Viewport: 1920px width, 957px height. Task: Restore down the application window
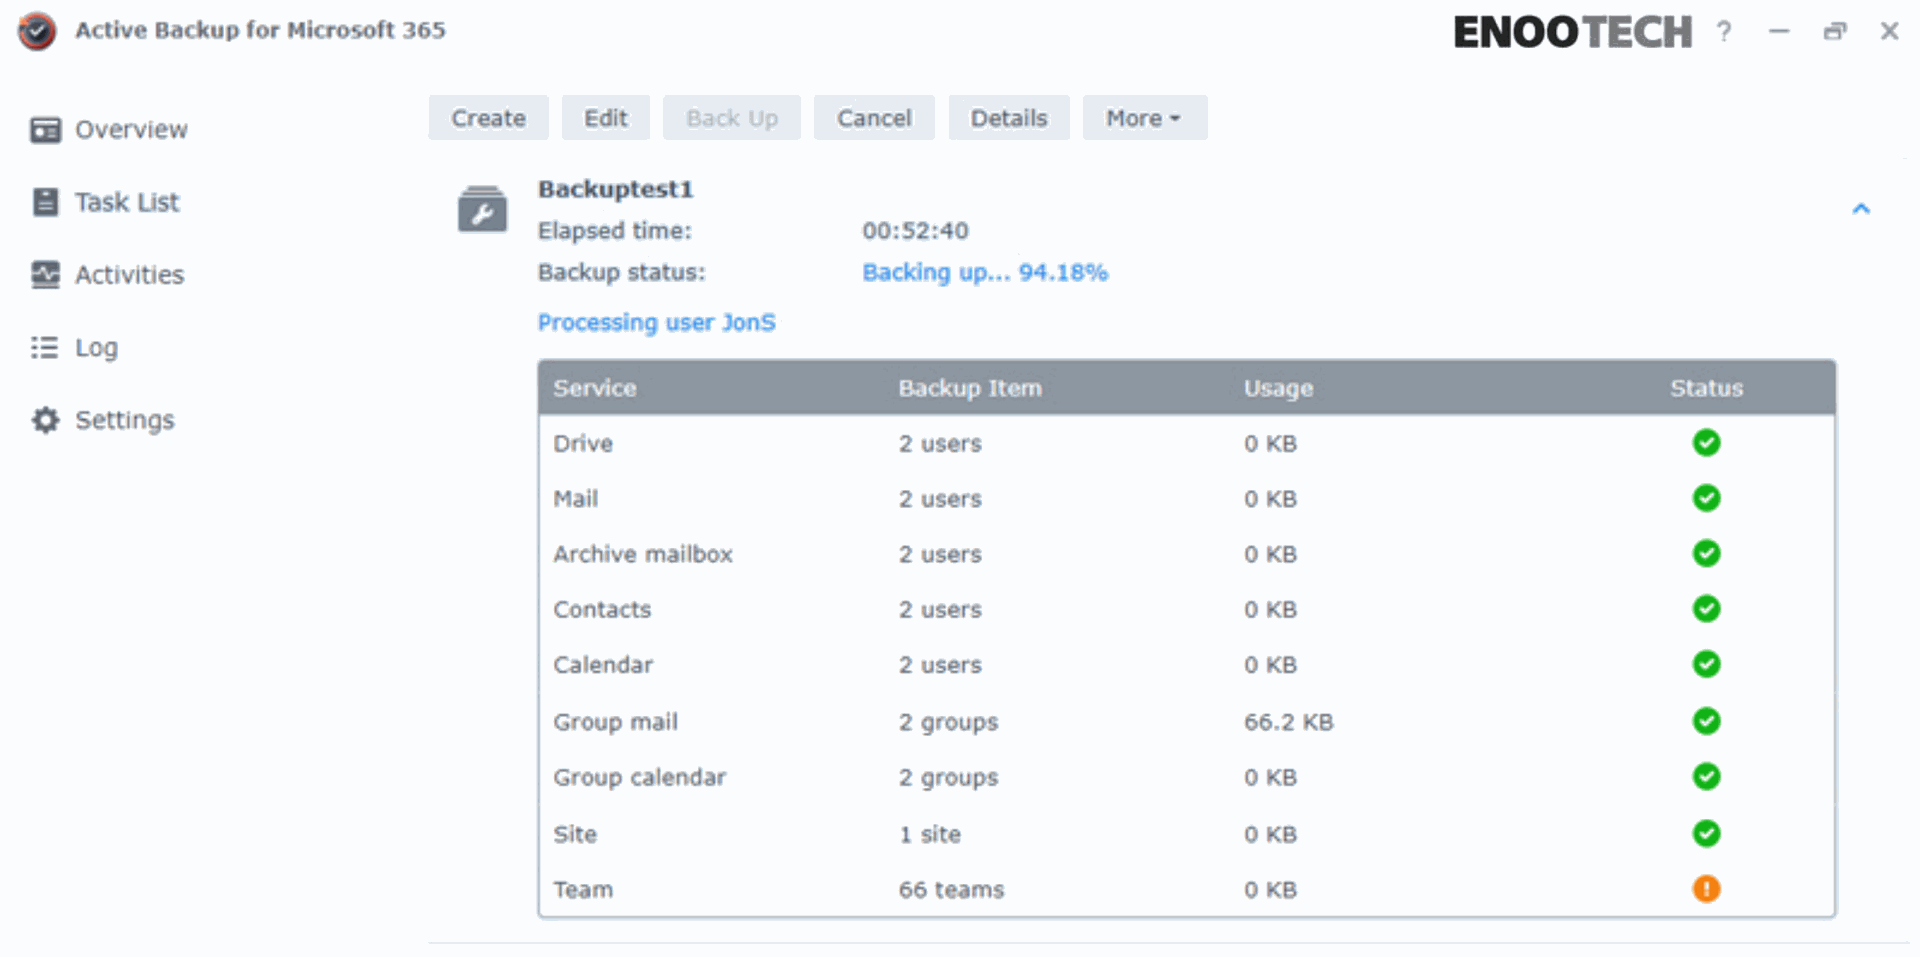[x=1835, y=31]
